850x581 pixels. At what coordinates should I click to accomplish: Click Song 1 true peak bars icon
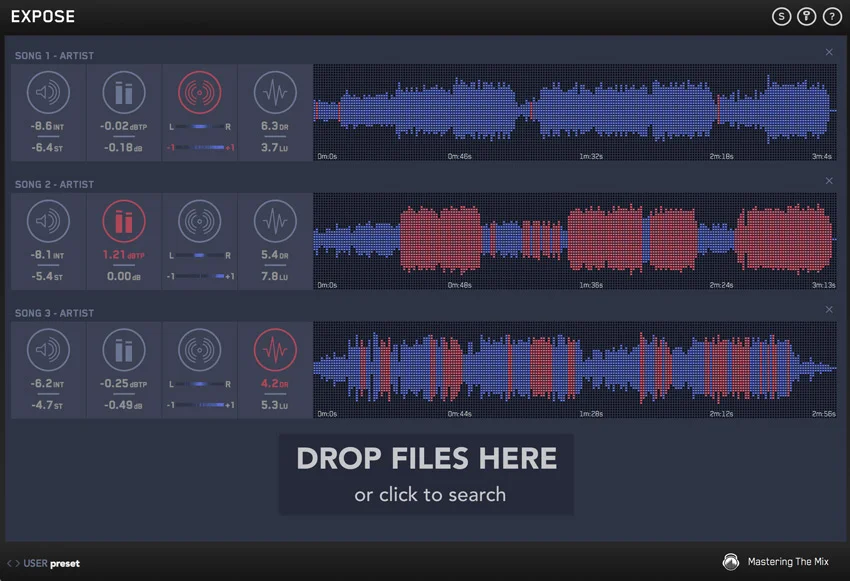[124, 93]
